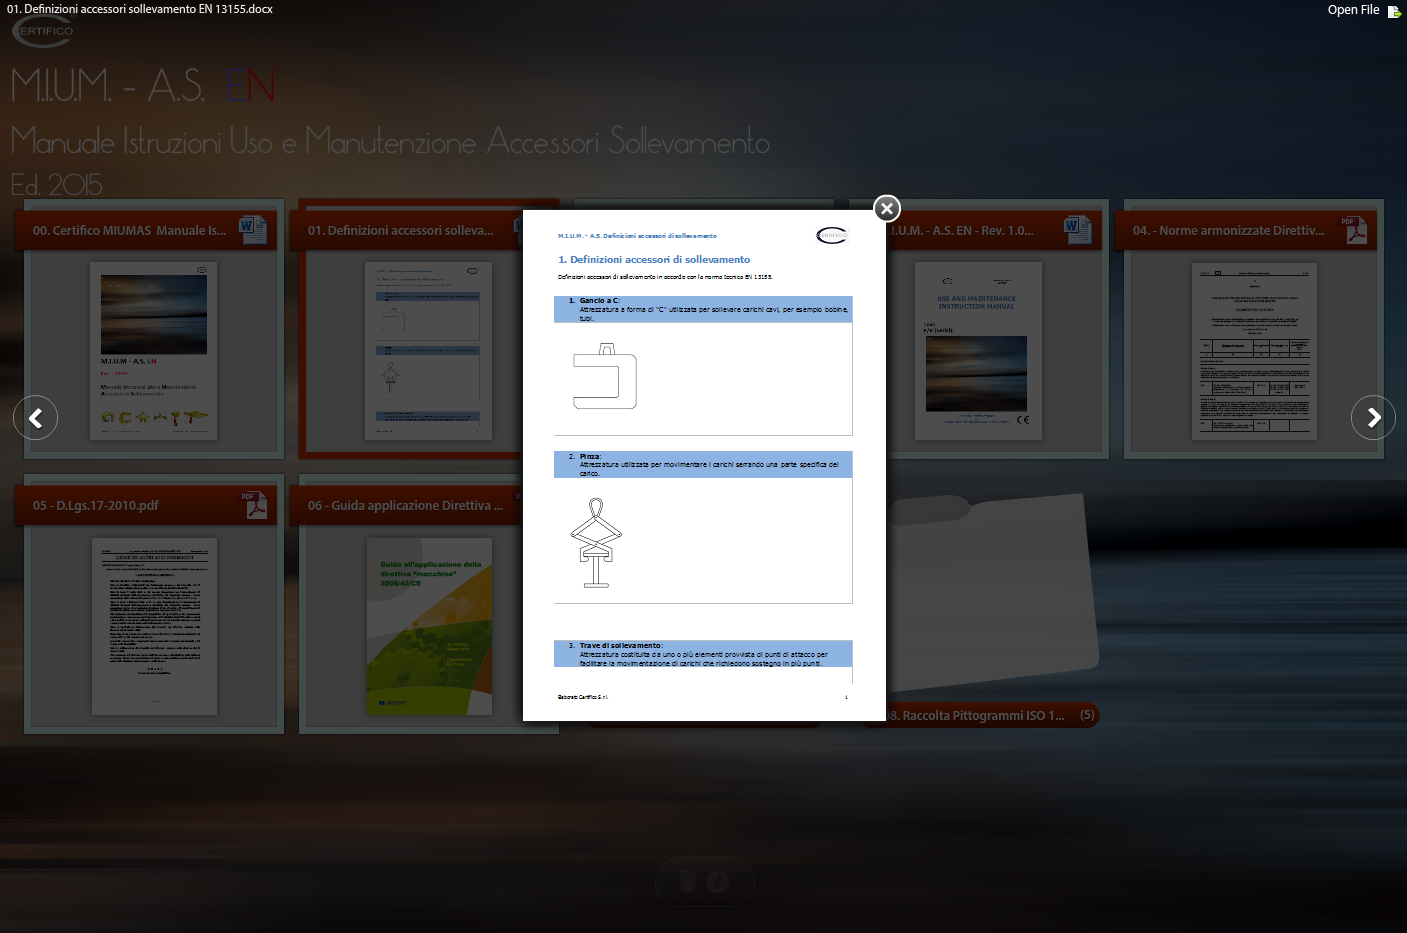Screen dimensions: 1407x933
Task: Click the download file icon at the bottom
Action: pyautogui.click(x=687, y=881)
